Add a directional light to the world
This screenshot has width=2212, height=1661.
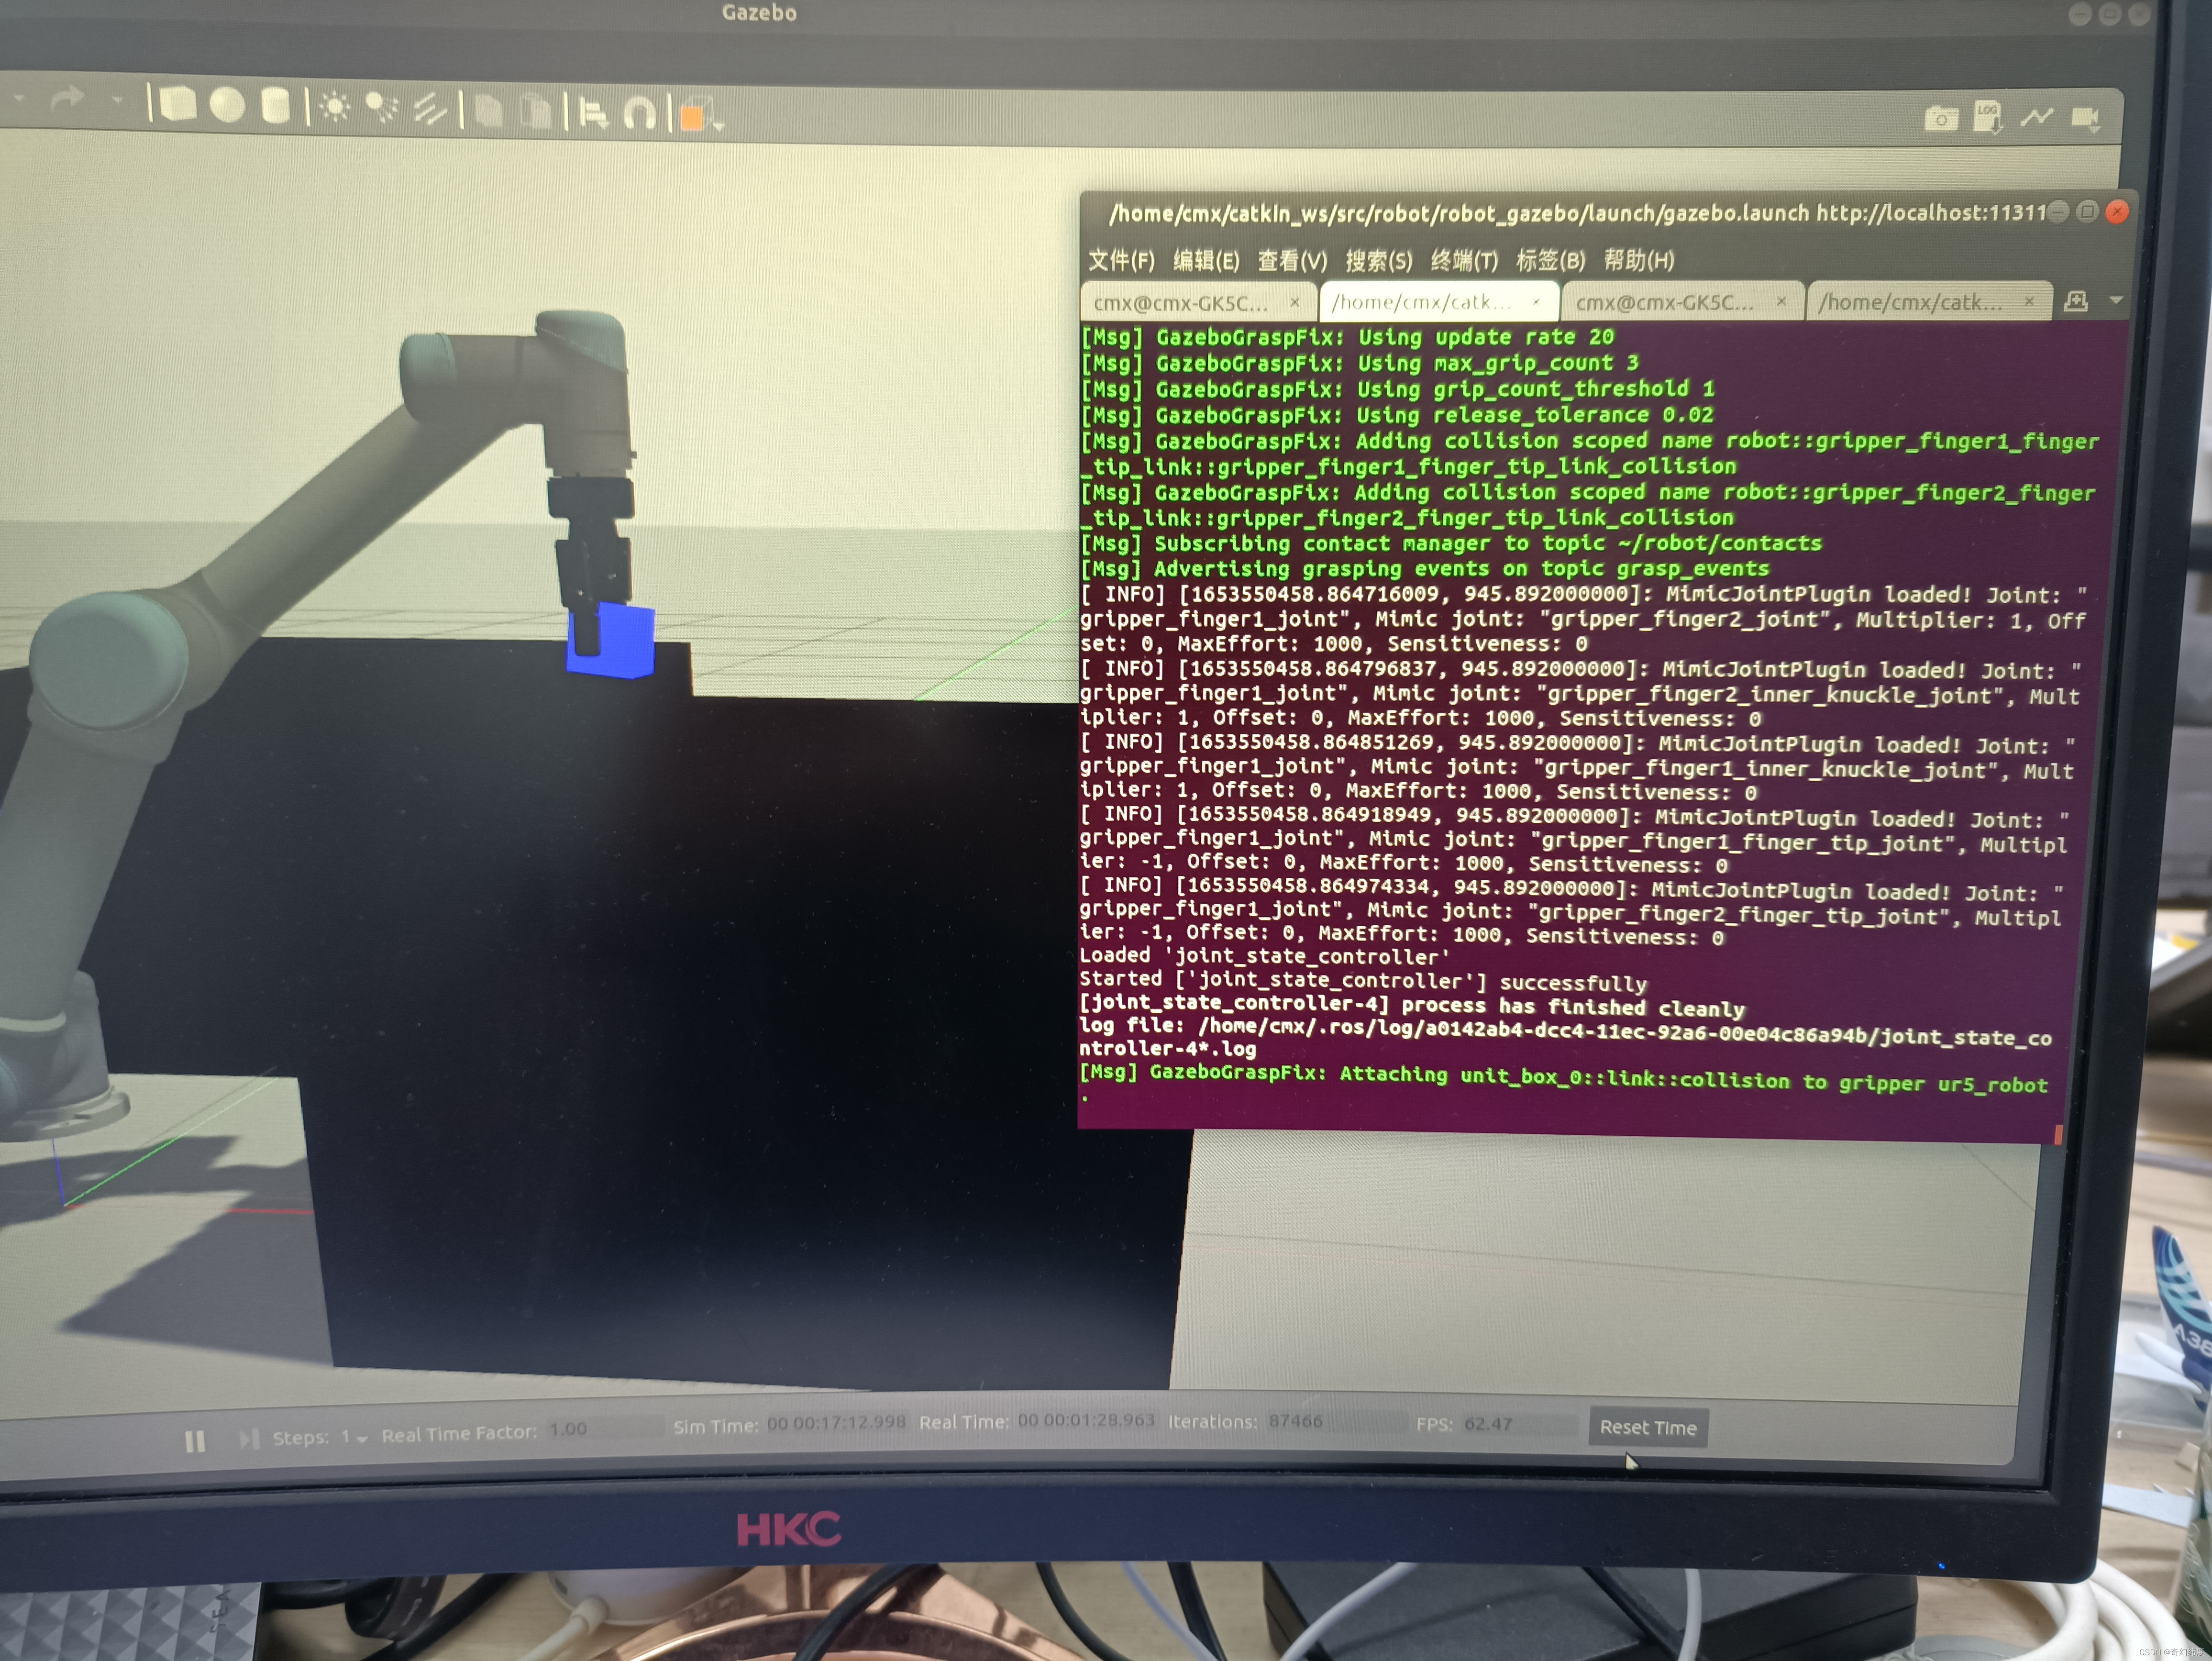click(430, 109)
